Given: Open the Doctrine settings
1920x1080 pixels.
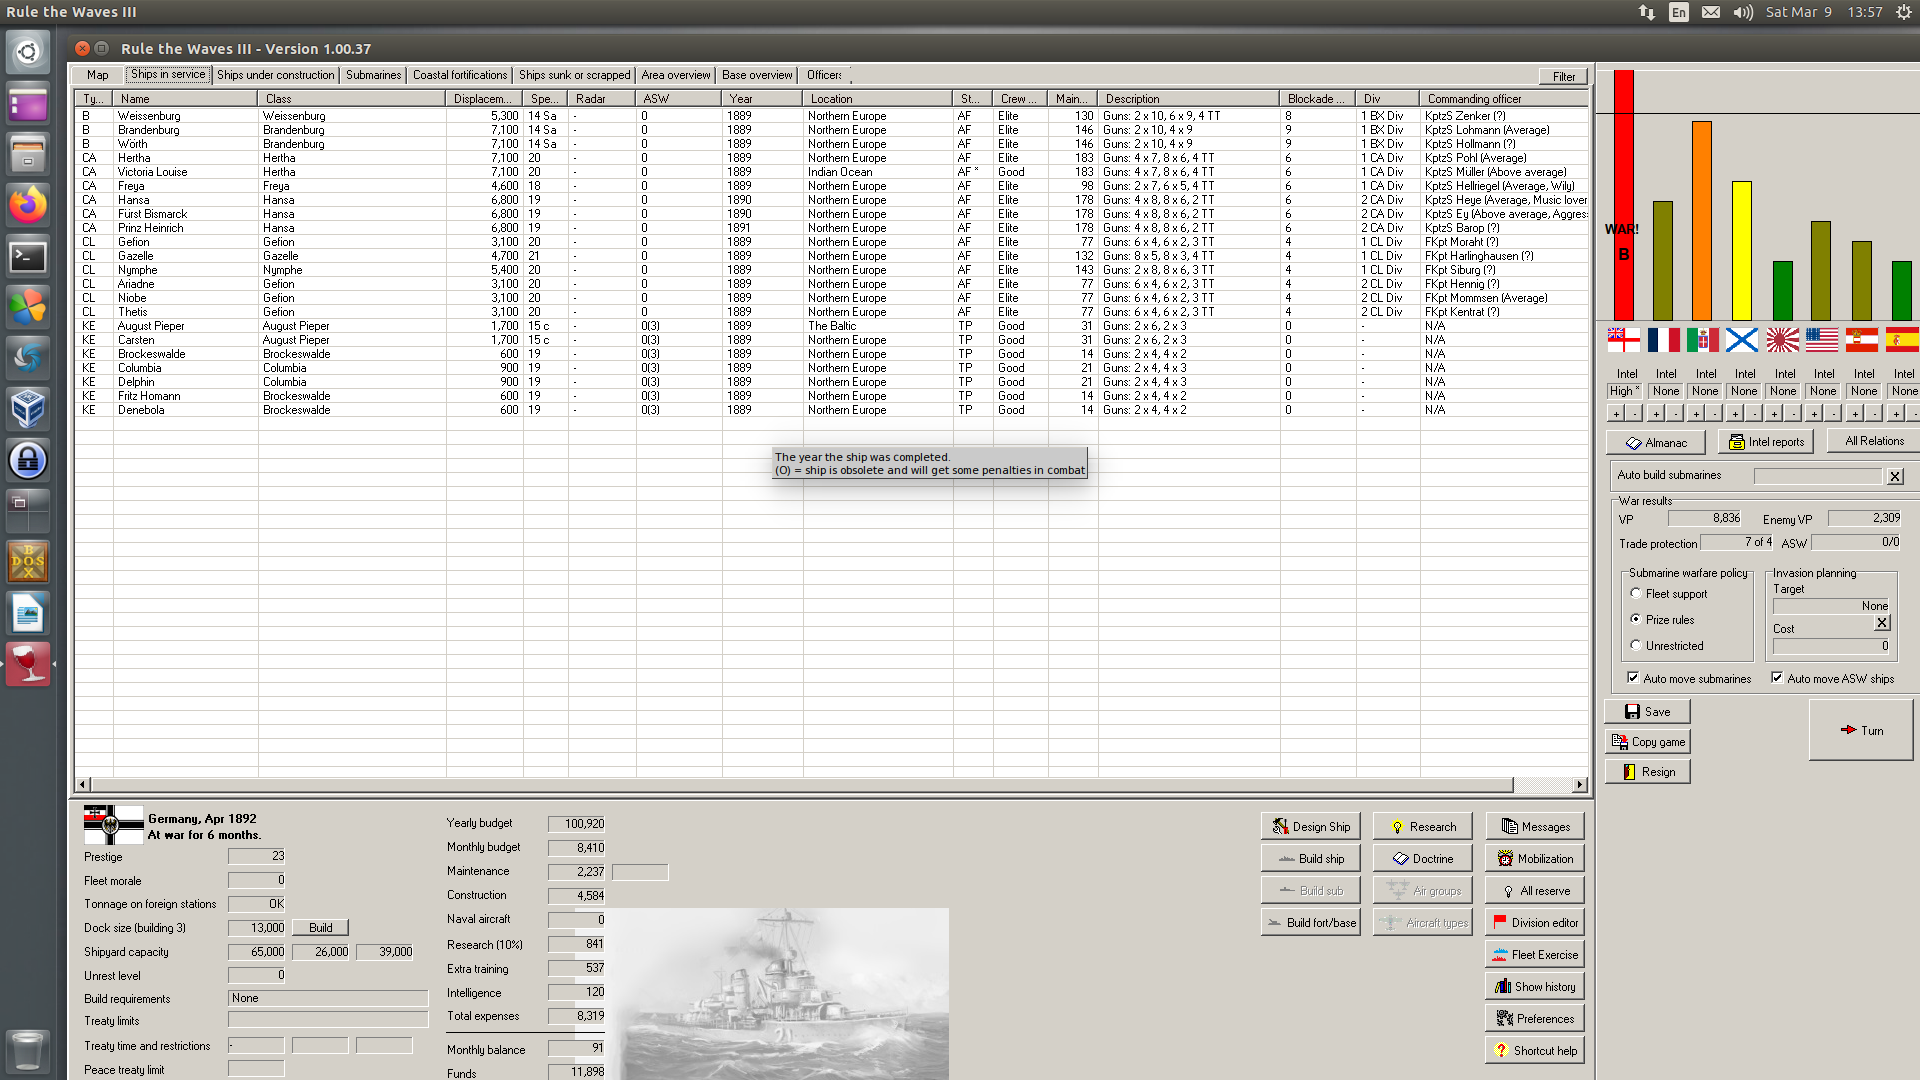Looking at the screenshot, I should 1422,859.
